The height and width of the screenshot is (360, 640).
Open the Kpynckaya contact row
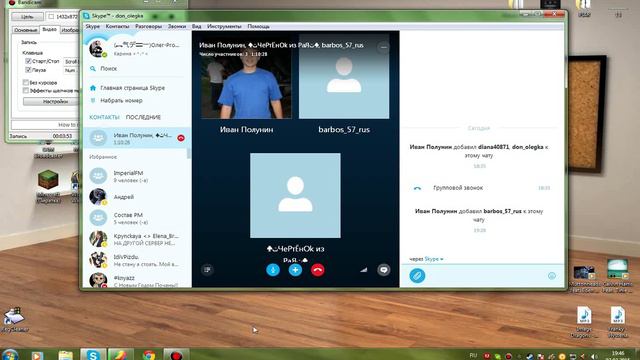[x=136, y=239]
